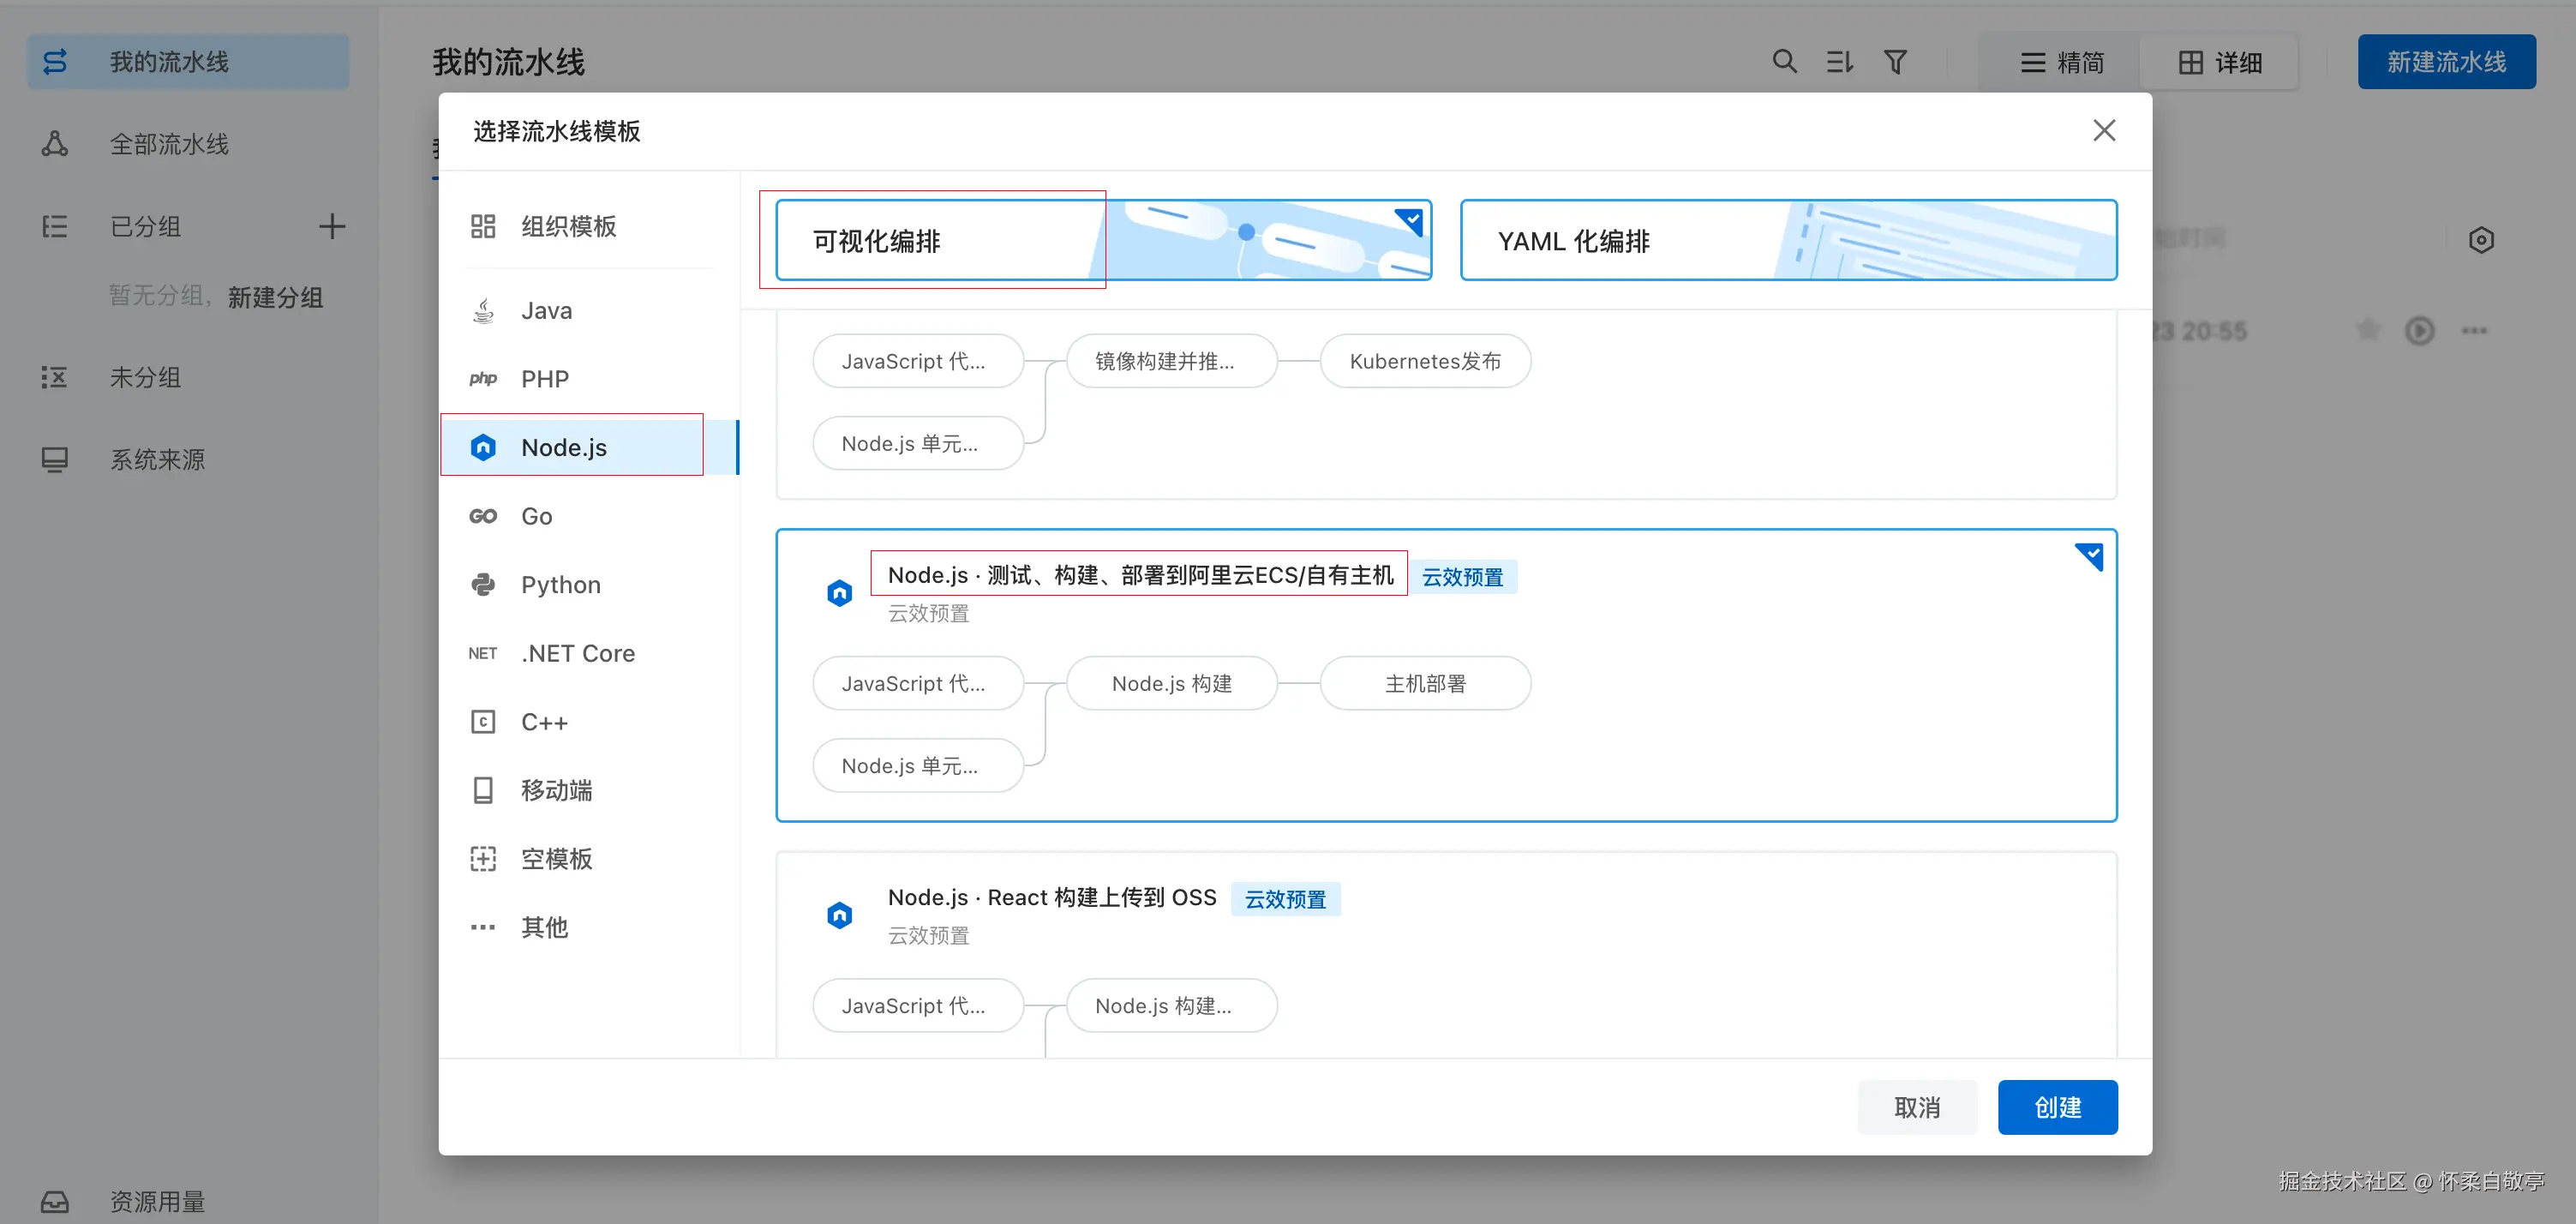Select the Node.js ECS/自有主机 deploy template
Image resolution: width=2576 pixels, height=1224 pixels.
pos(1446,675)
